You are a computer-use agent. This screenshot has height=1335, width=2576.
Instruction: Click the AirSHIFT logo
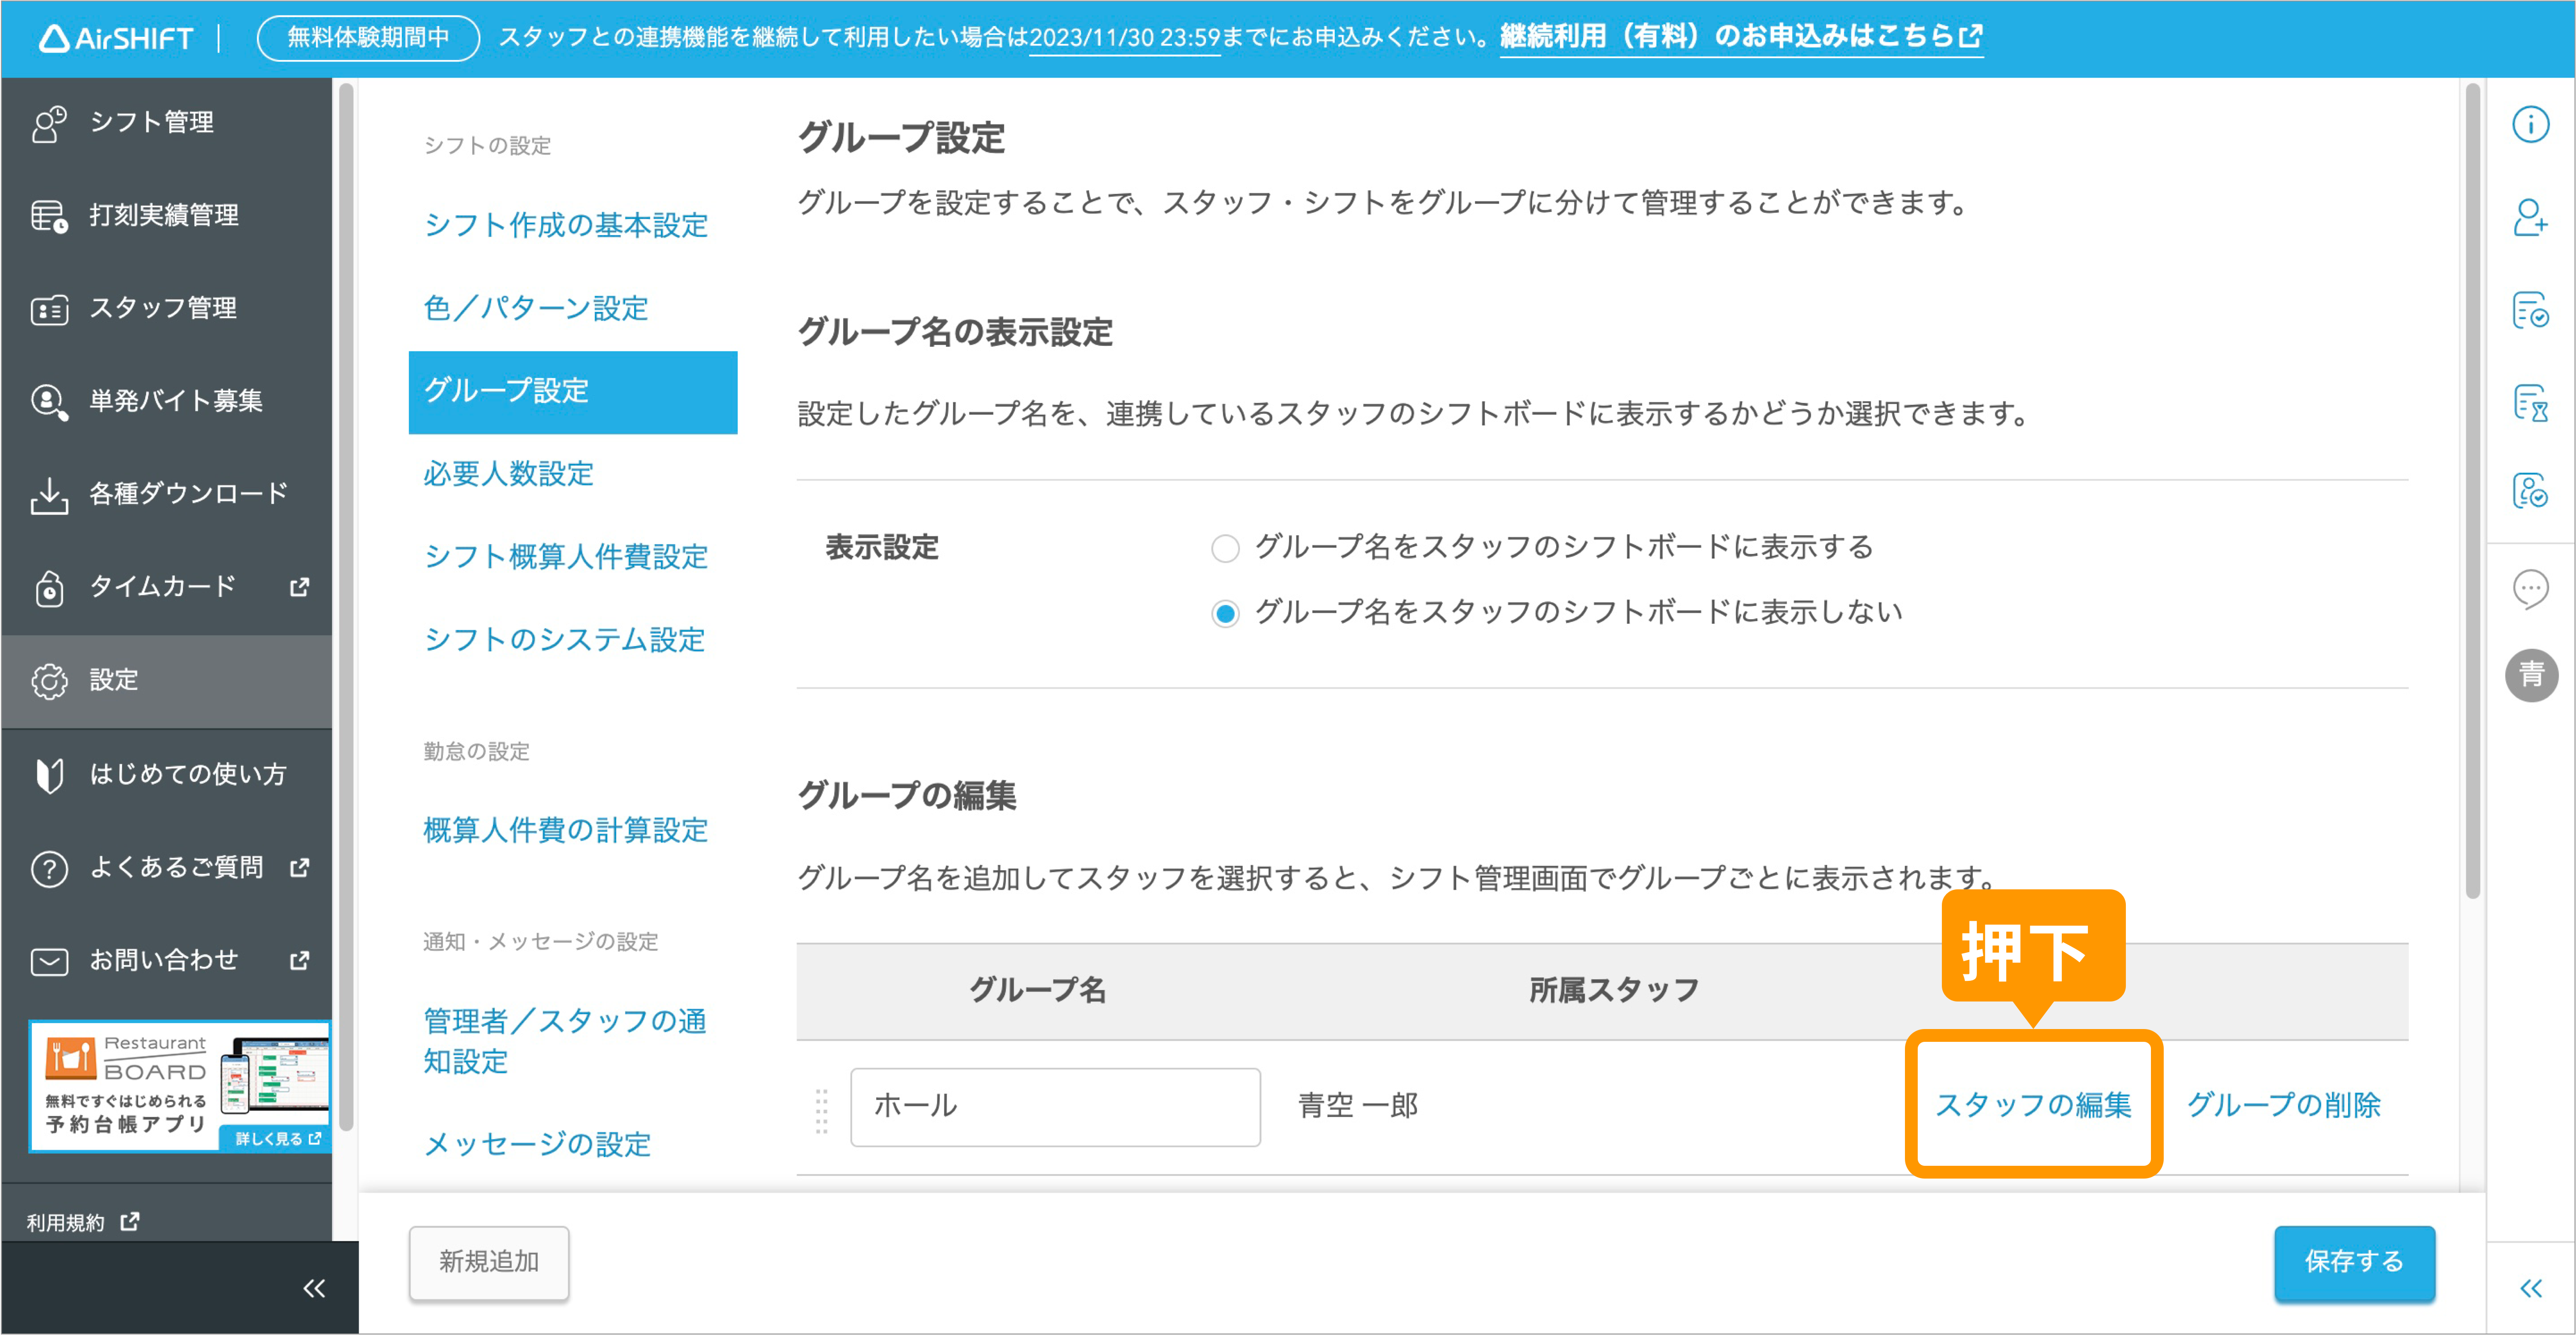click(116, 38)
